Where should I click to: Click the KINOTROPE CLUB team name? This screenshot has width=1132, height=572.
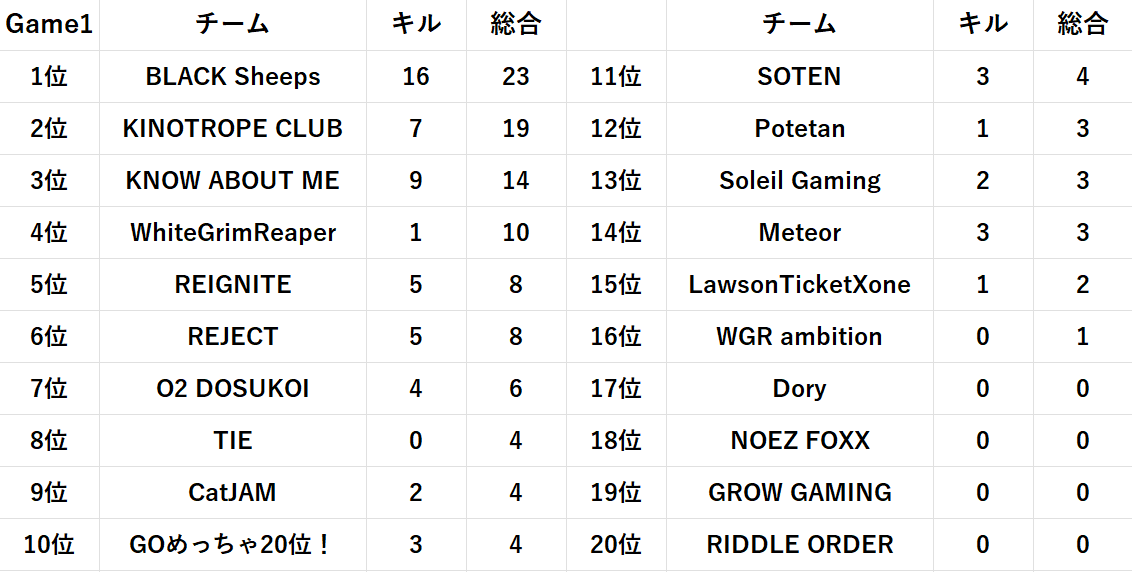[x=233, y=129]
